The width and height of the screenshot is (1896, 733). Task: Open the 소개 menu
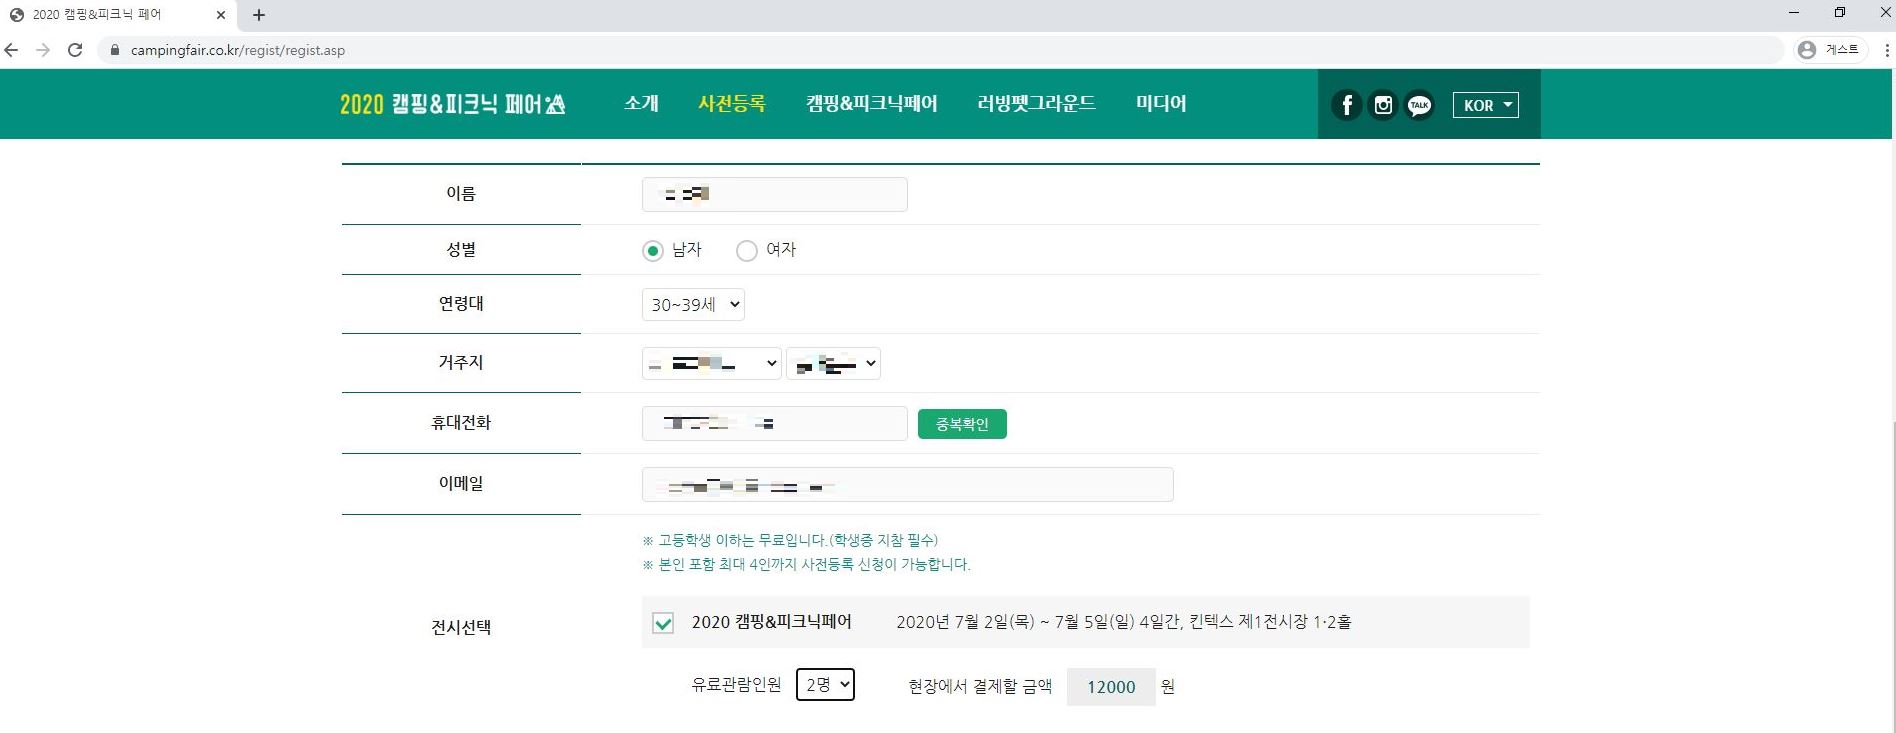point(641,103)
